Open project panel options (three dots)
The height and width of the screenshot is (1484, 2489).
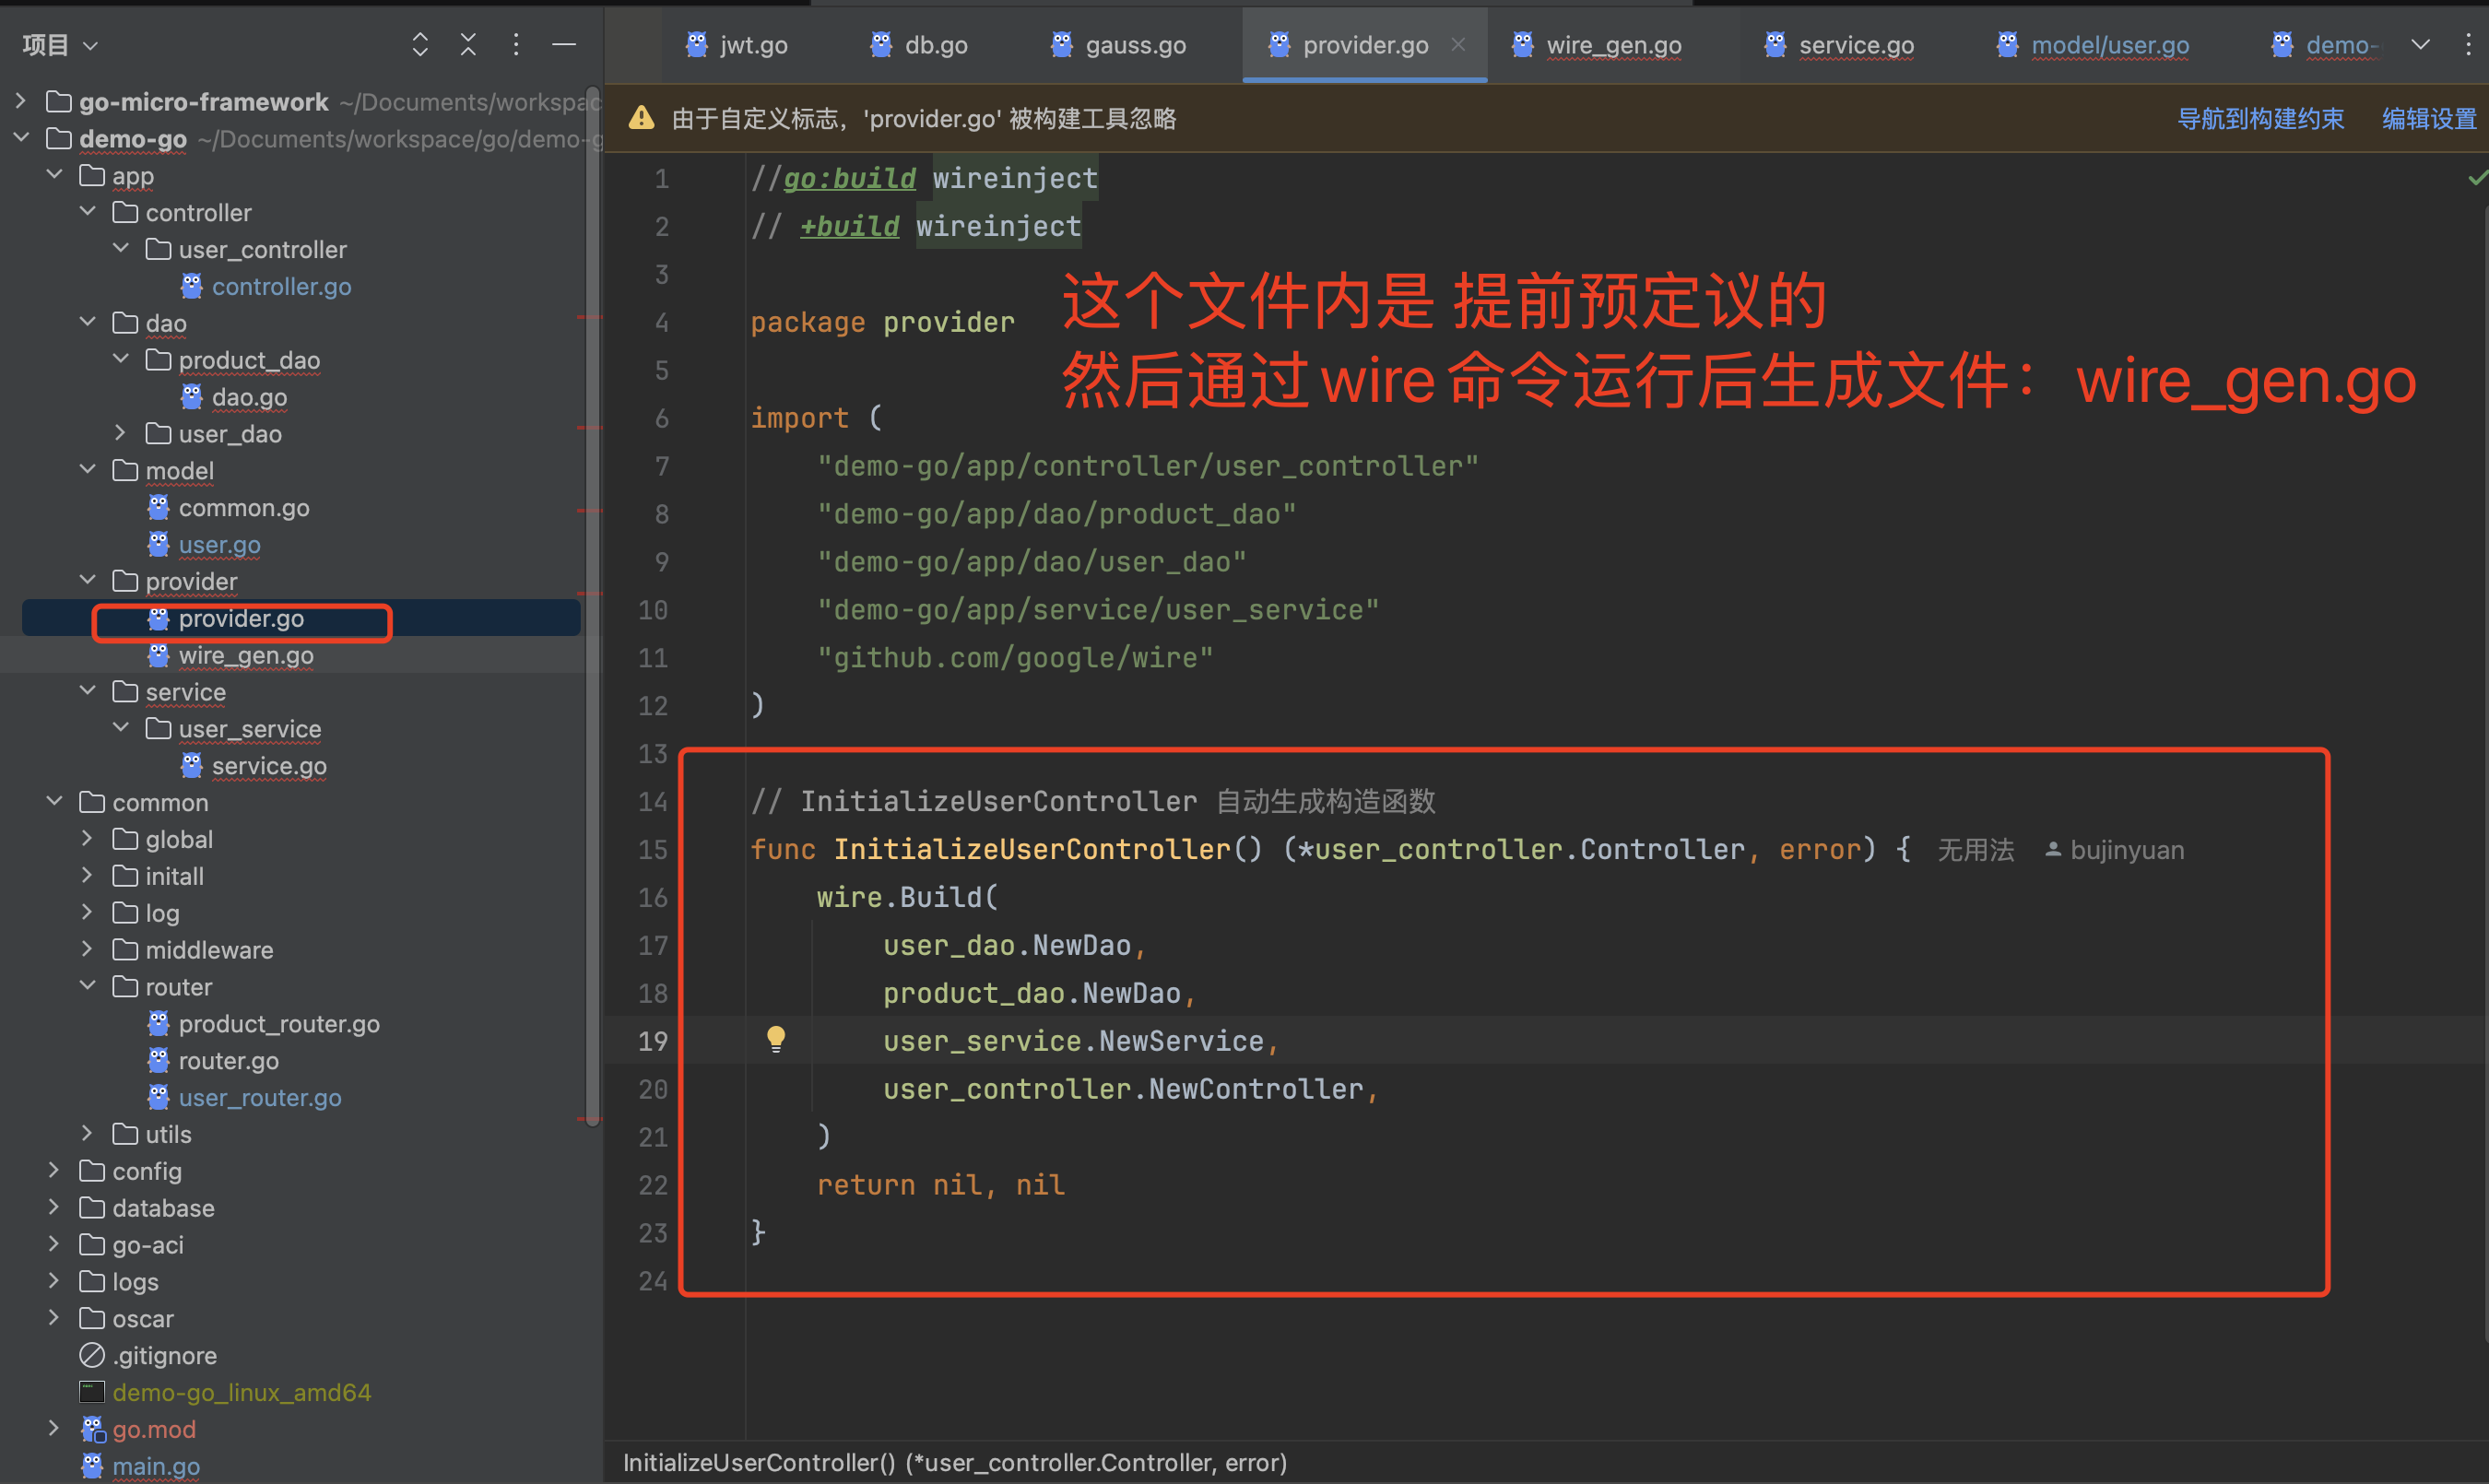[x=516, y=44]
